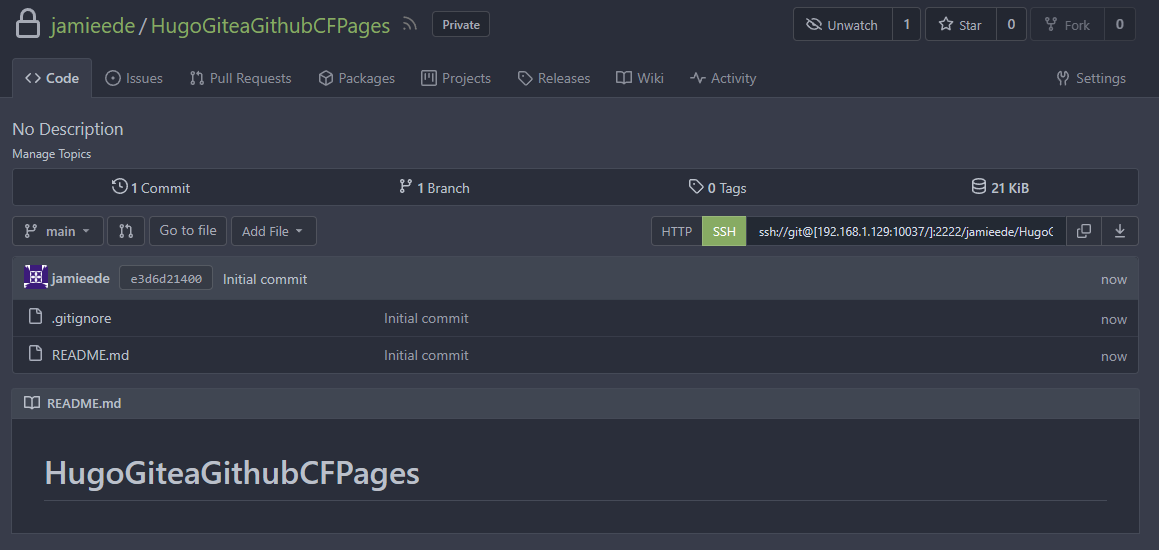Screen dimensions: 1159x550
Task: Open the 1 Commit history link
Action: (151, 187)
